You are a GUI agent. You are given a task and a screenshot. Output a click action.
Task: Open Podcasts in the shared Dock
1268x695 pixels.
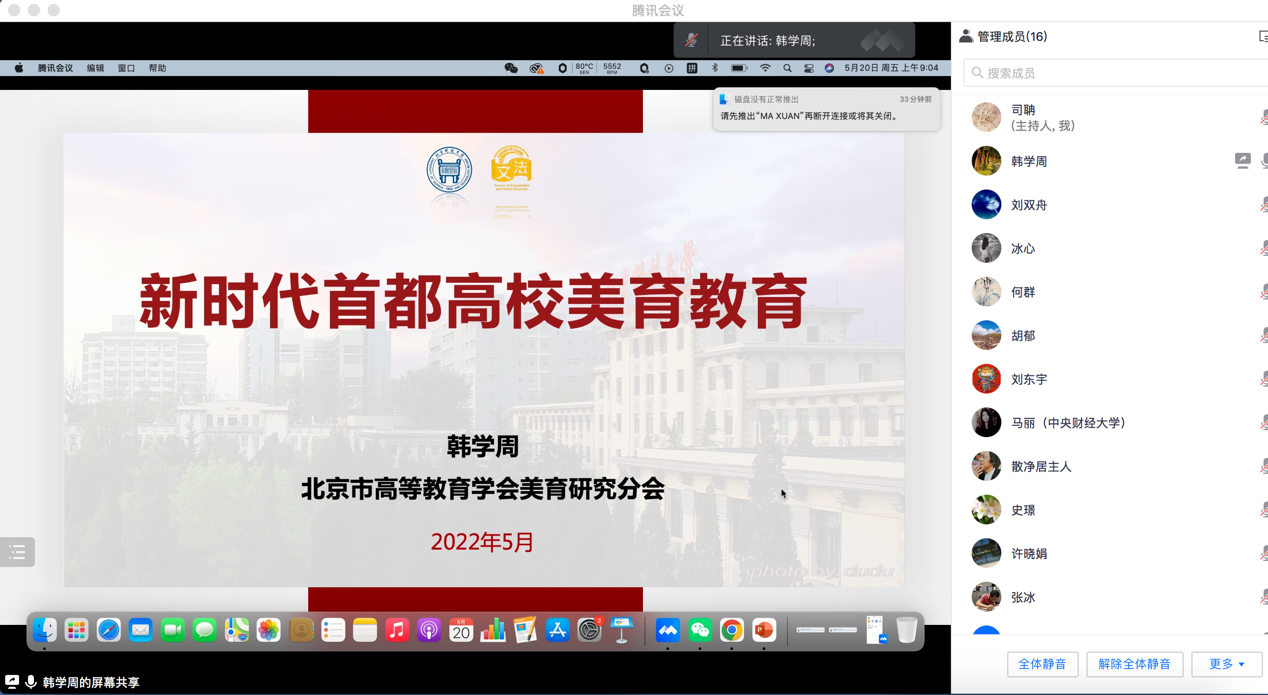point(429,630)
